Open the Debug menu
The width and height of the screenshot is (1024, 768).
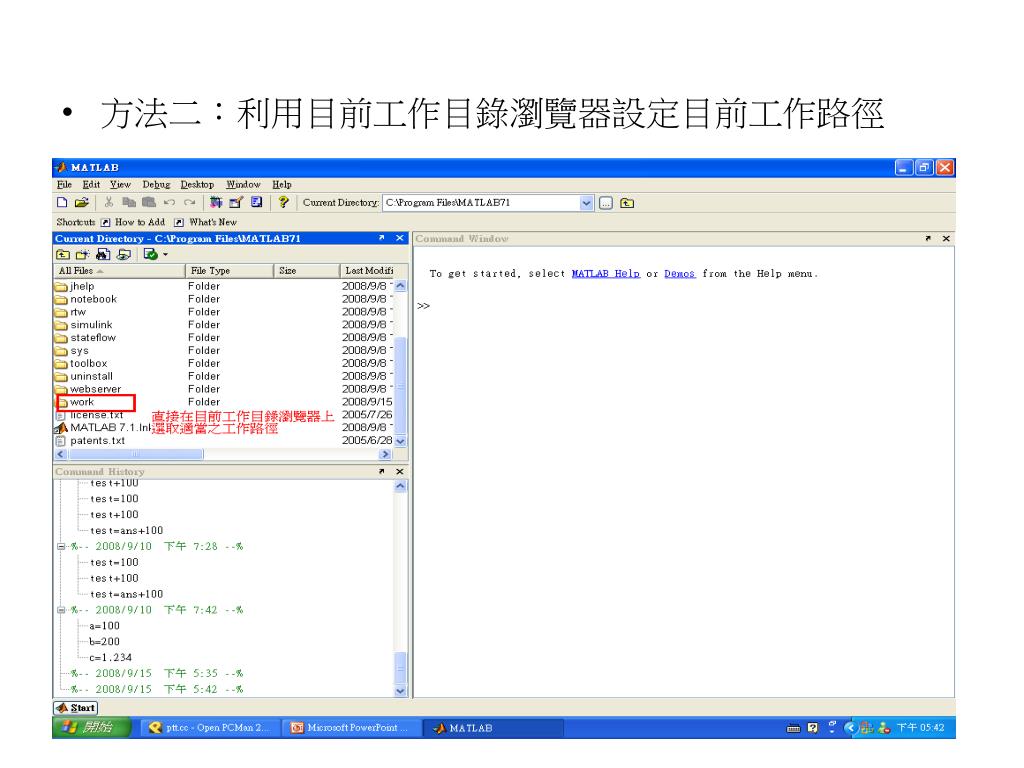click(x=156, y=185)
